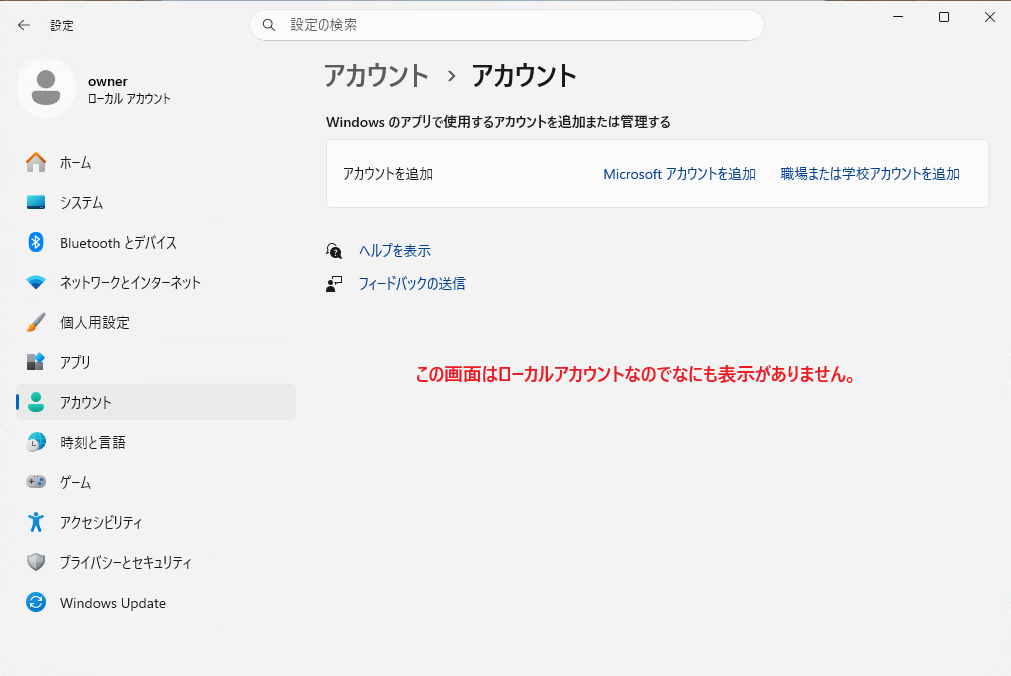Click 職場または学校アカウントを追加 link
Viewport: 1011px width, 676px height.
(870, 174)
